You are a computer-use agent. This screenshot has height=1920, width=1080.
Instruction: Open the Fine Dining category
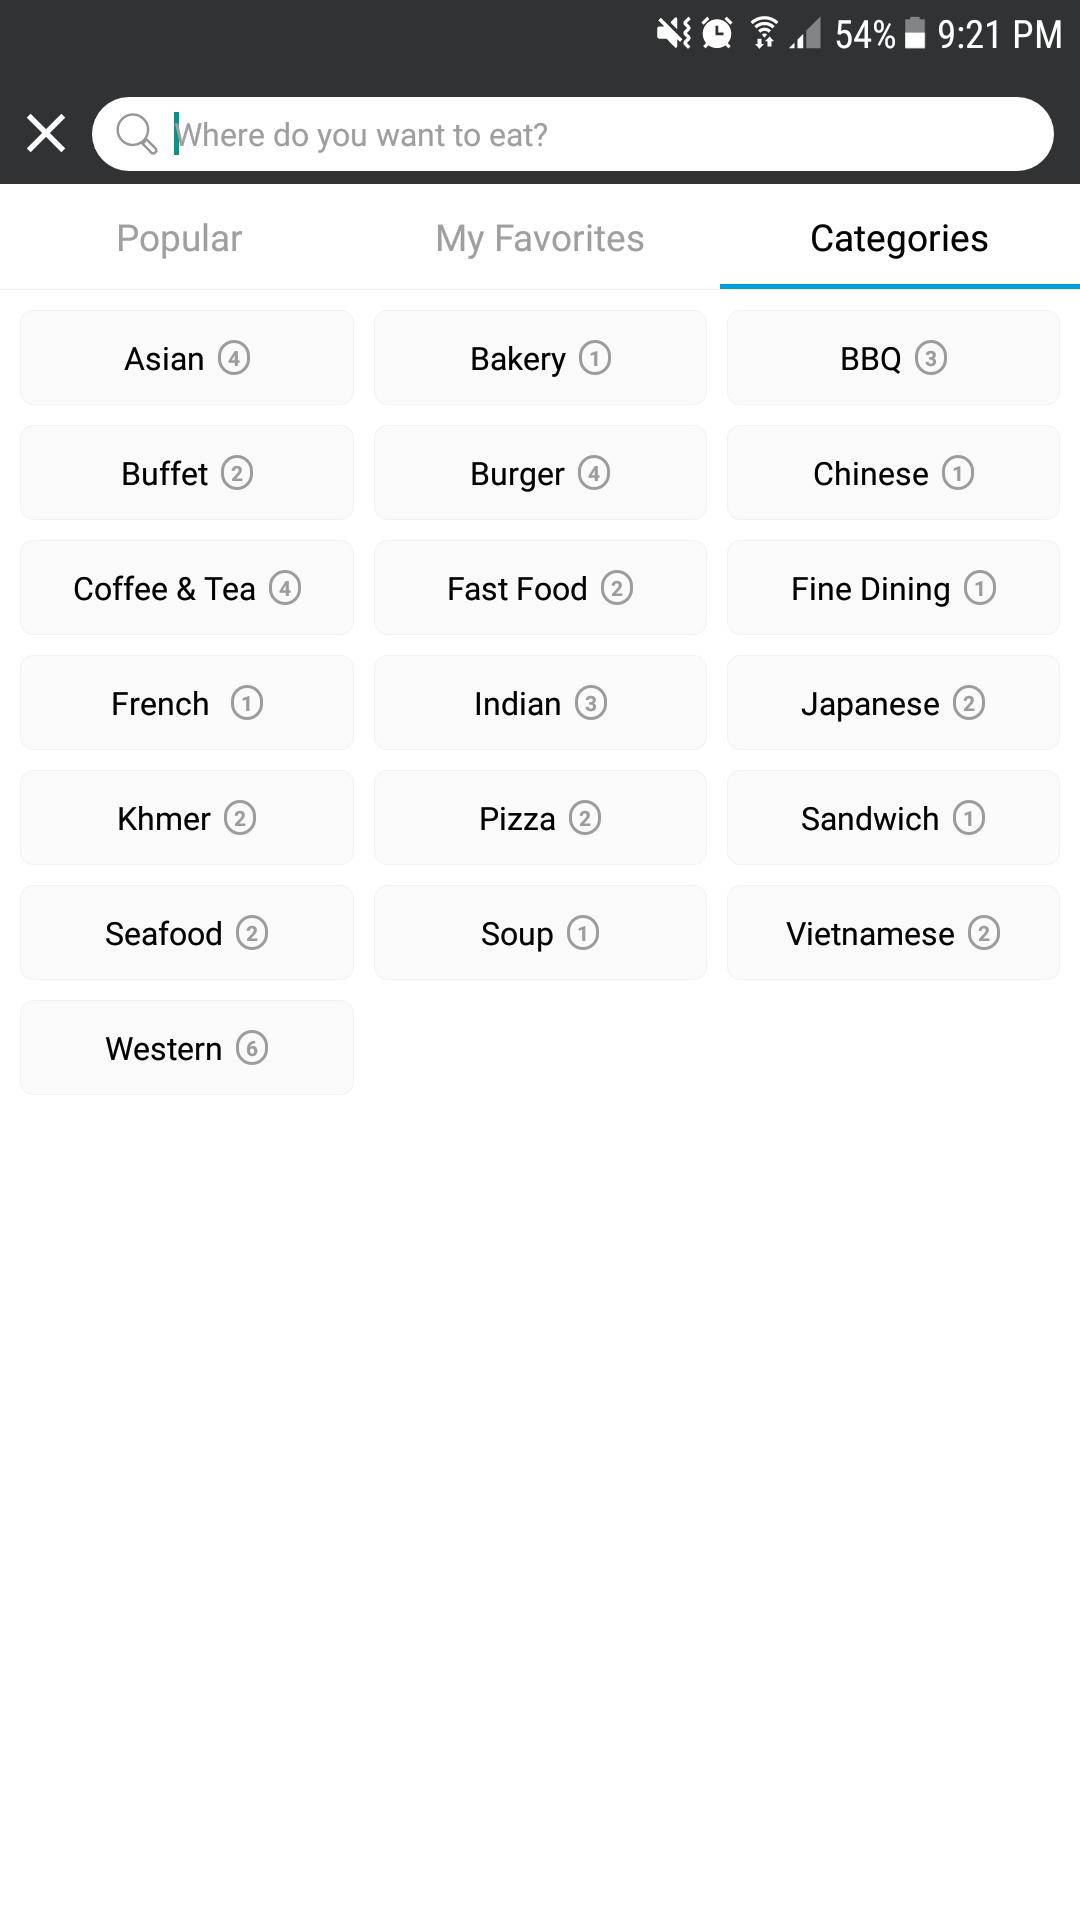click(893, 588)
